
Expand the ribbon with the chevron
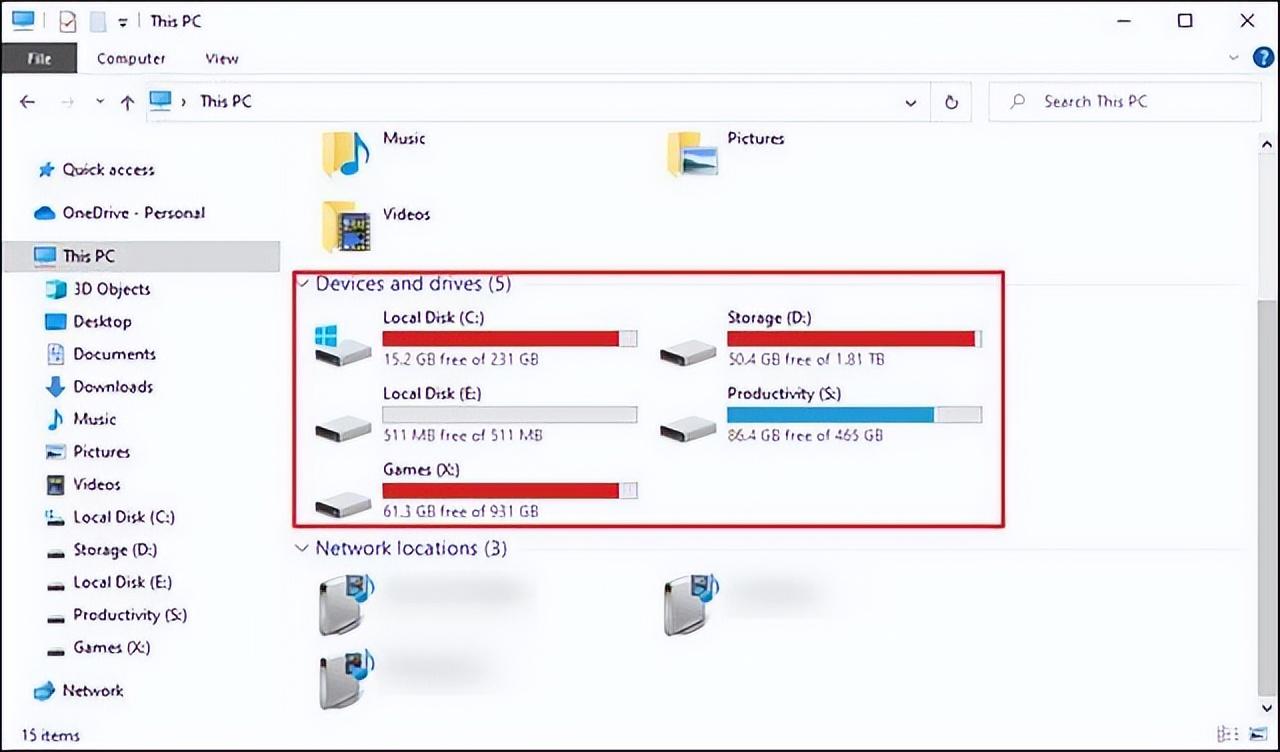point(1233,58)
